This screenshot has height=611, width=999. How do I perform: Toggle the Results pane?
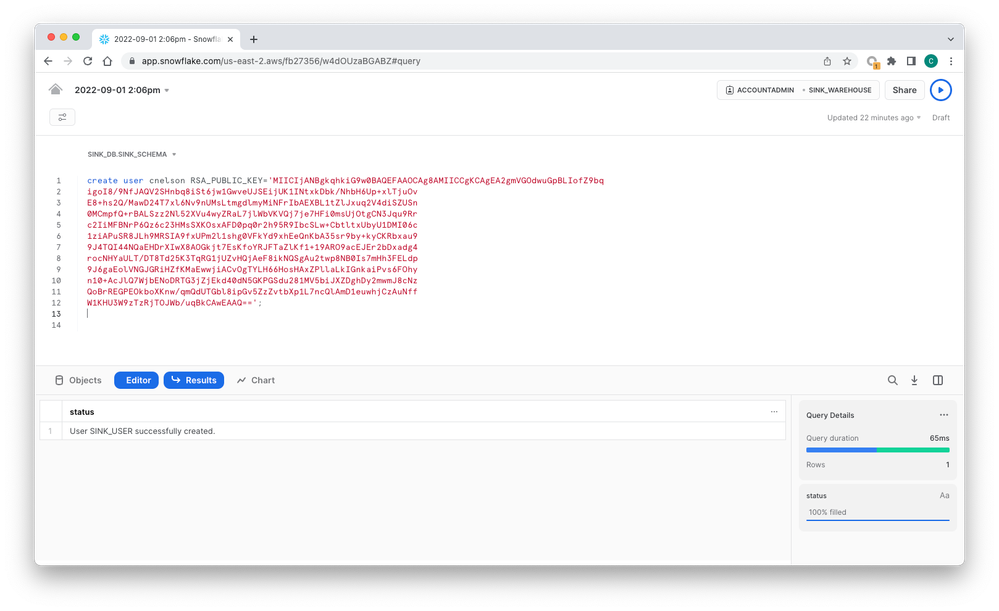(x=194, y=380)
